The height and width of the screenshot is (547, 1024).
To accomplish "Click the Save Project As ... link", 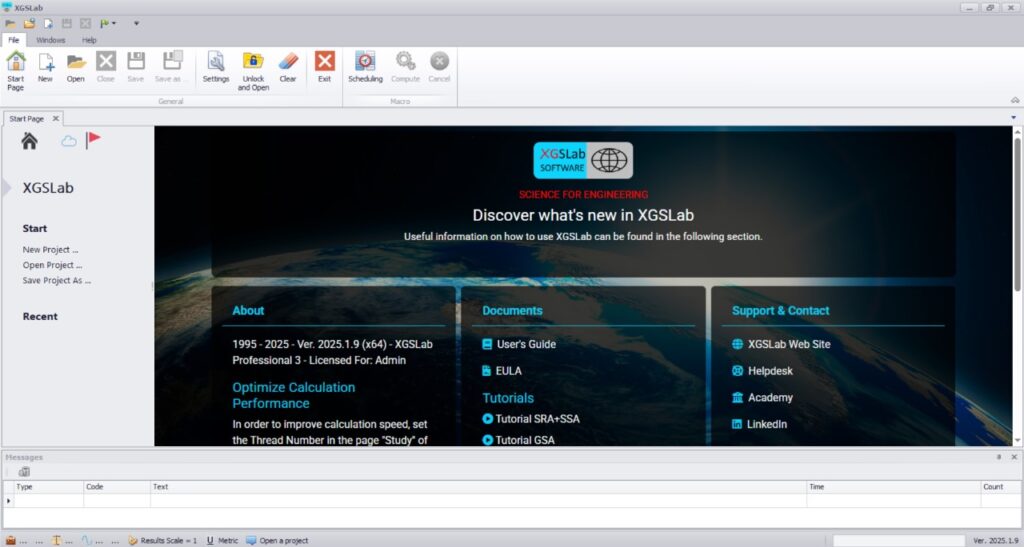I will tap(57, 281).
